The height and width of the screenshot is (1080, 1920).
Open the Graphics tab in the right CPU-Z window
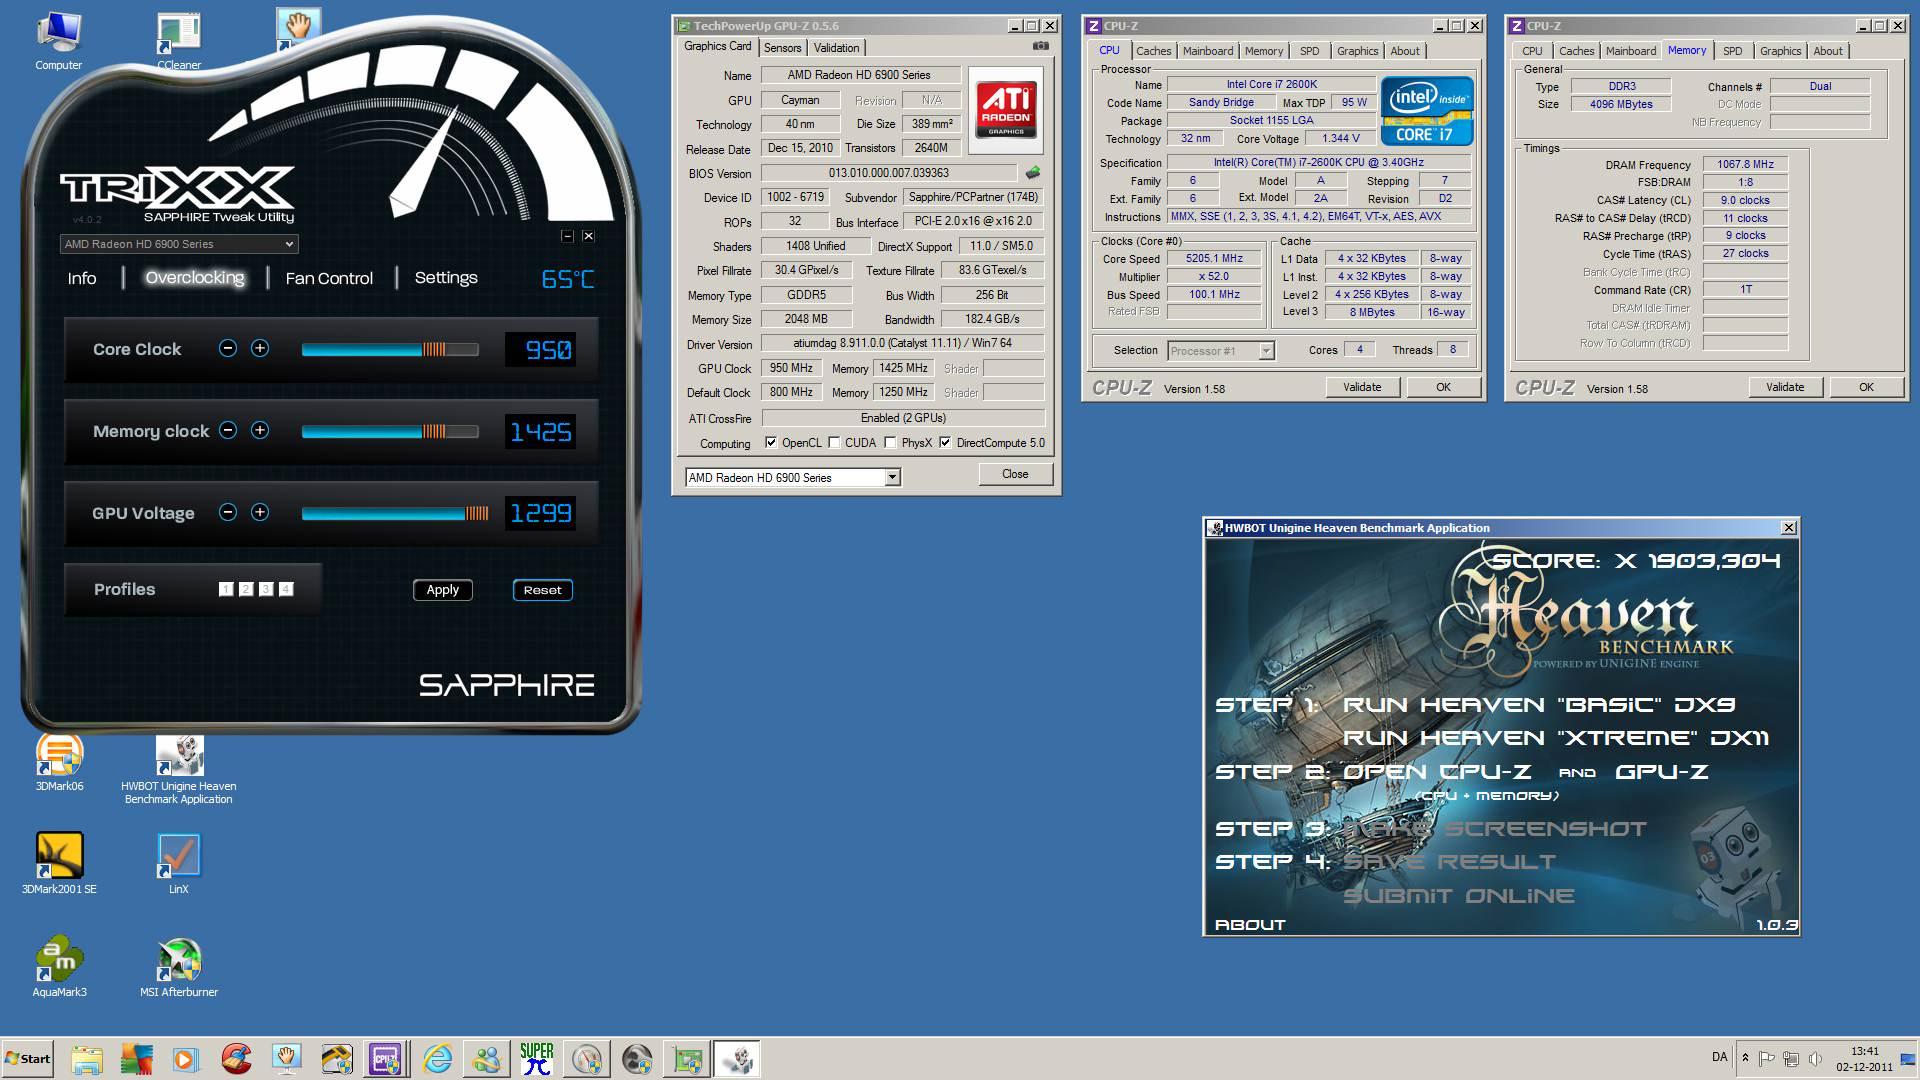coord(1780,51)
